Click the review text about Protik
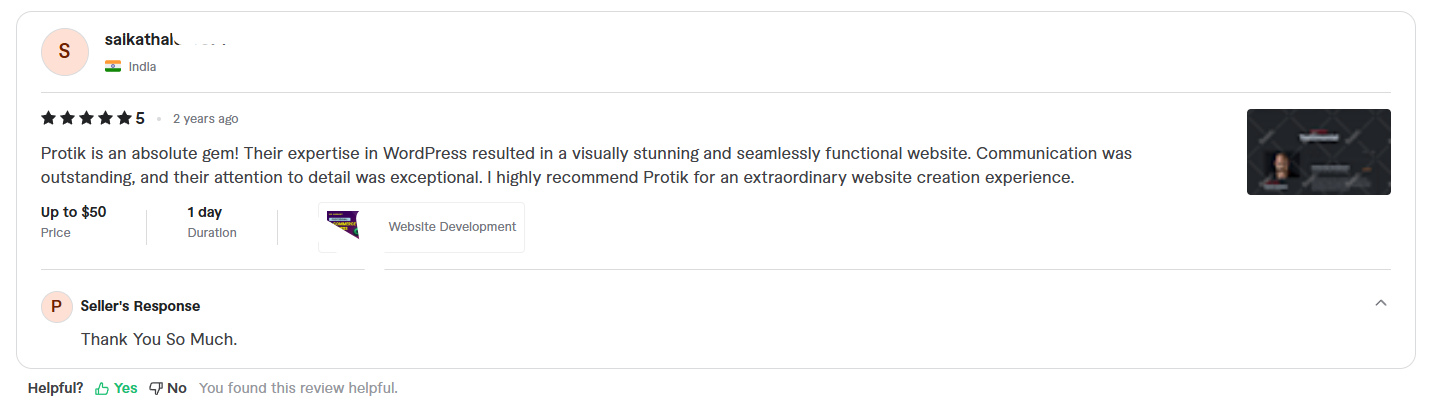 coord(586,166)
